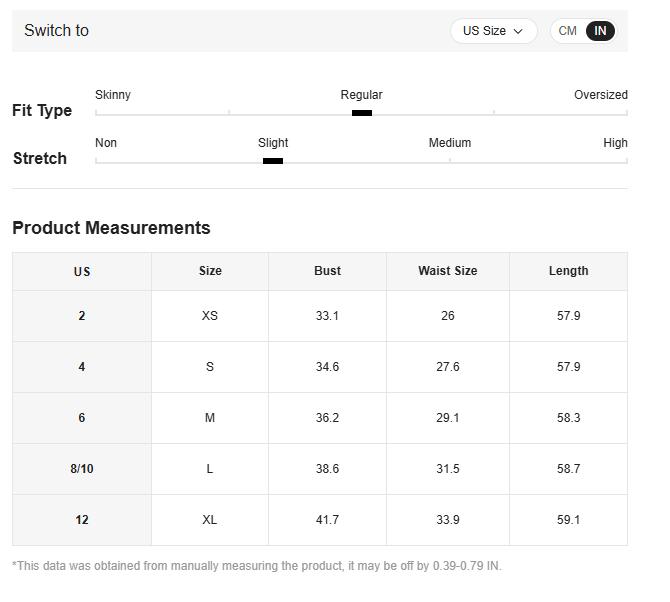The width and height of the screenshot is (670, 602).
Task: Click the Bust column header
Action: 327,271
